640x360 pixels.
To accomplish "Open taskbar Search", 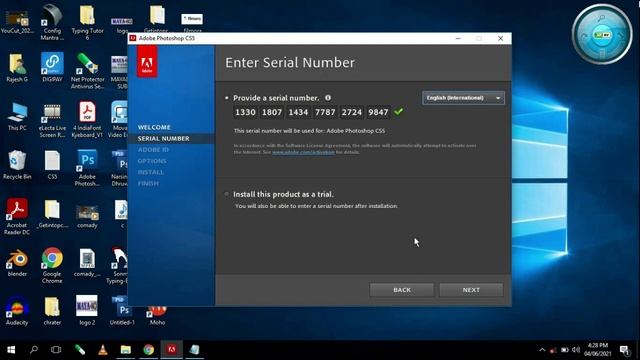I will click(34, 350).
